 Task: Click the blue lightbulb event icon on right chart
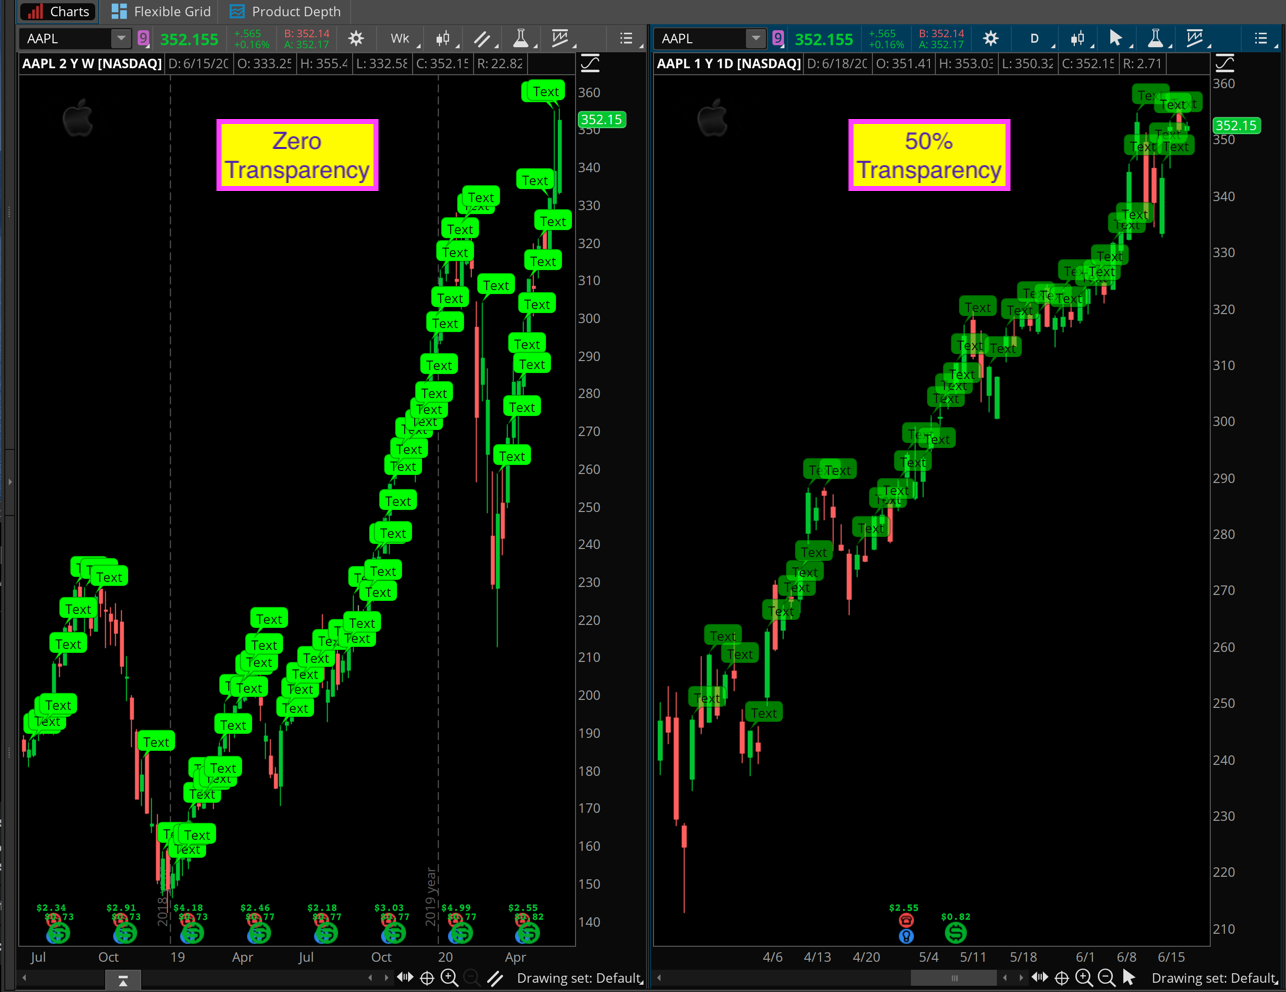[906, 936]
